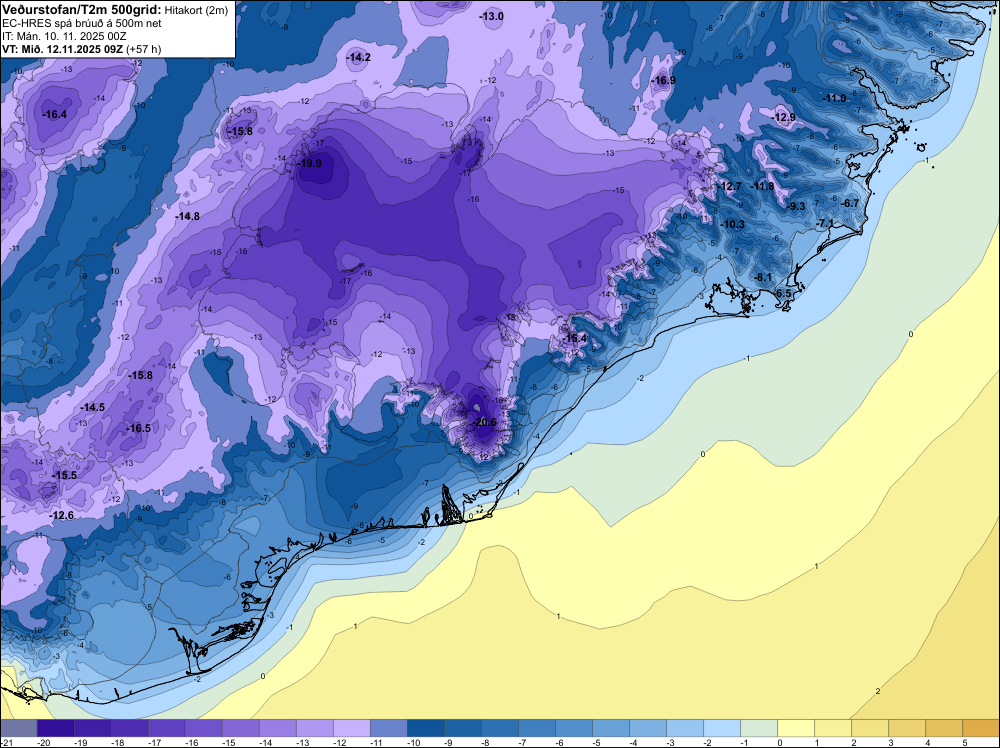The height and width of the screenshot is (748, 1000).
Task: Click the -6.5 temperature label
Action: pos(783,293)
